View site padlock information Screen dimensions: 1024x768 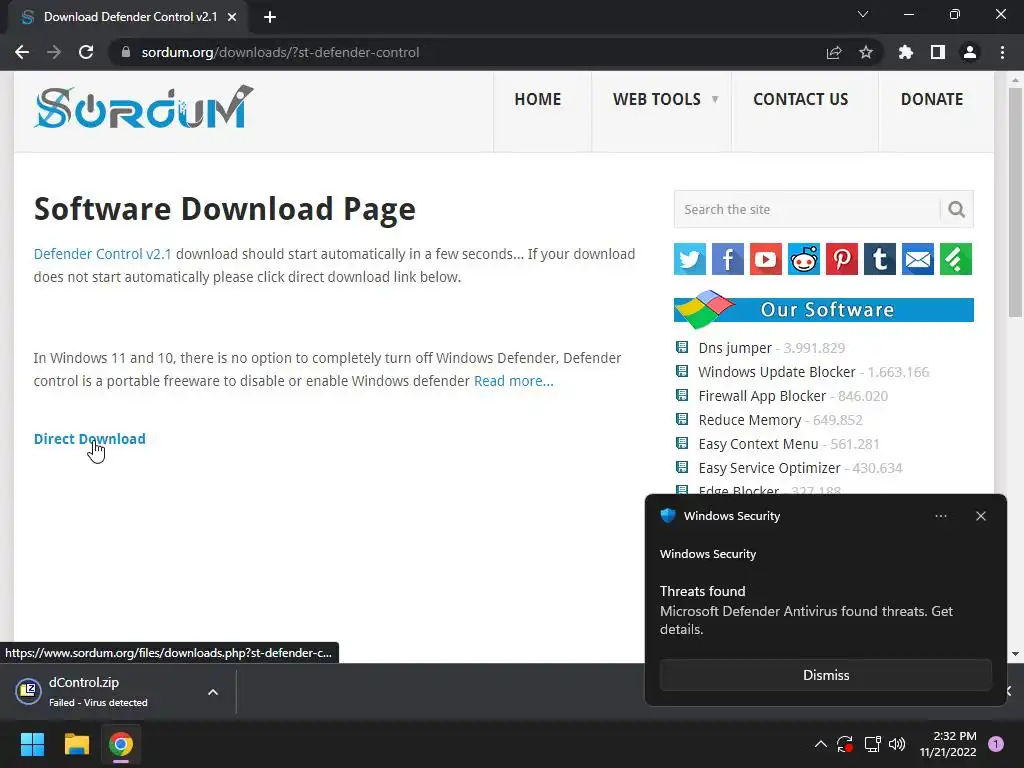tap(126, 52)
